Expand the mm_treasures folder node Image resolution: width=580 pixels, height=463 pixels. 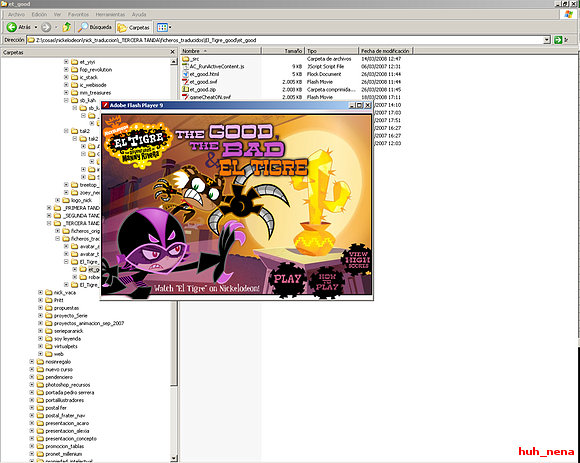(66, 93)
